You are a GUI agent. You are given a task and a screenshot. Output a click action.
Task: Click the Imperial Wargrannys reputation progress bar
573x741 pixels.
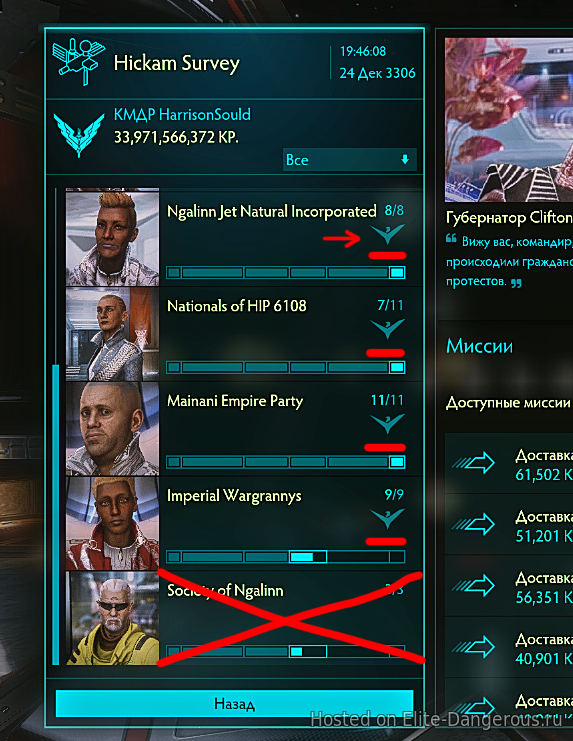coord(285,557)
